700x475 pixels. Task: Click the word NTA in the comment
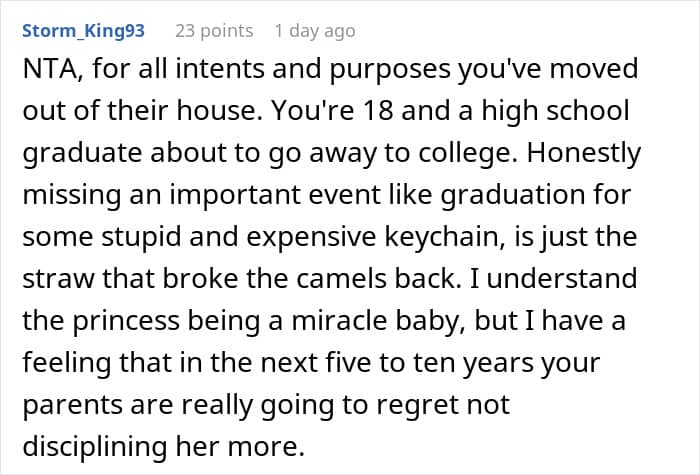pyautogui.click(x=52, y=69)
